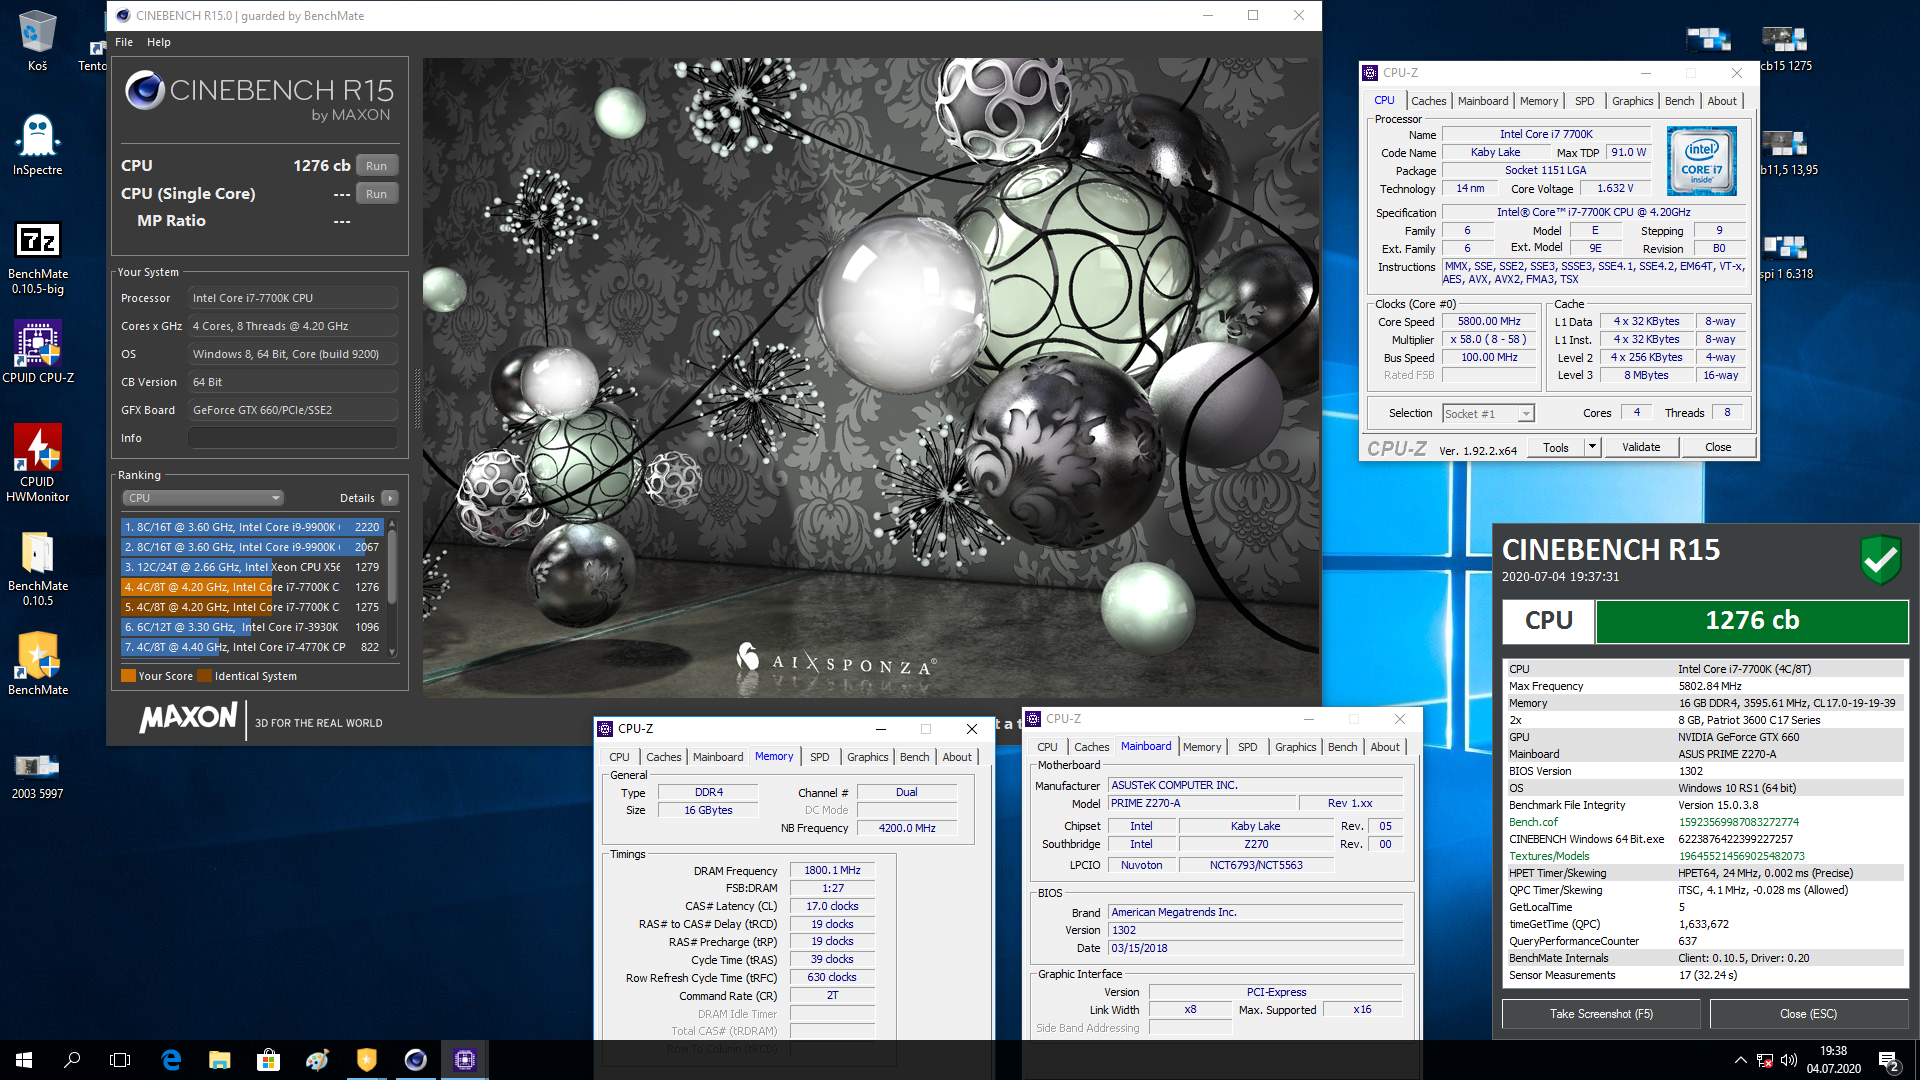Viewport: 1920px width, 1080px height.
Task: Open the Recycle Bin (Koš) desktop icon
Action: point(37,40)
